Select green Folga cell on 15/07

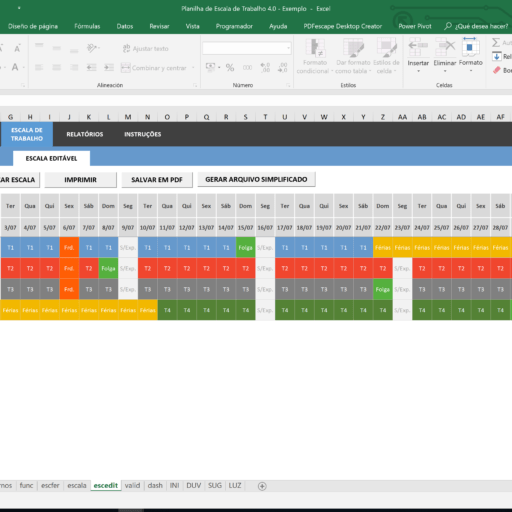(x=245, y=248)
